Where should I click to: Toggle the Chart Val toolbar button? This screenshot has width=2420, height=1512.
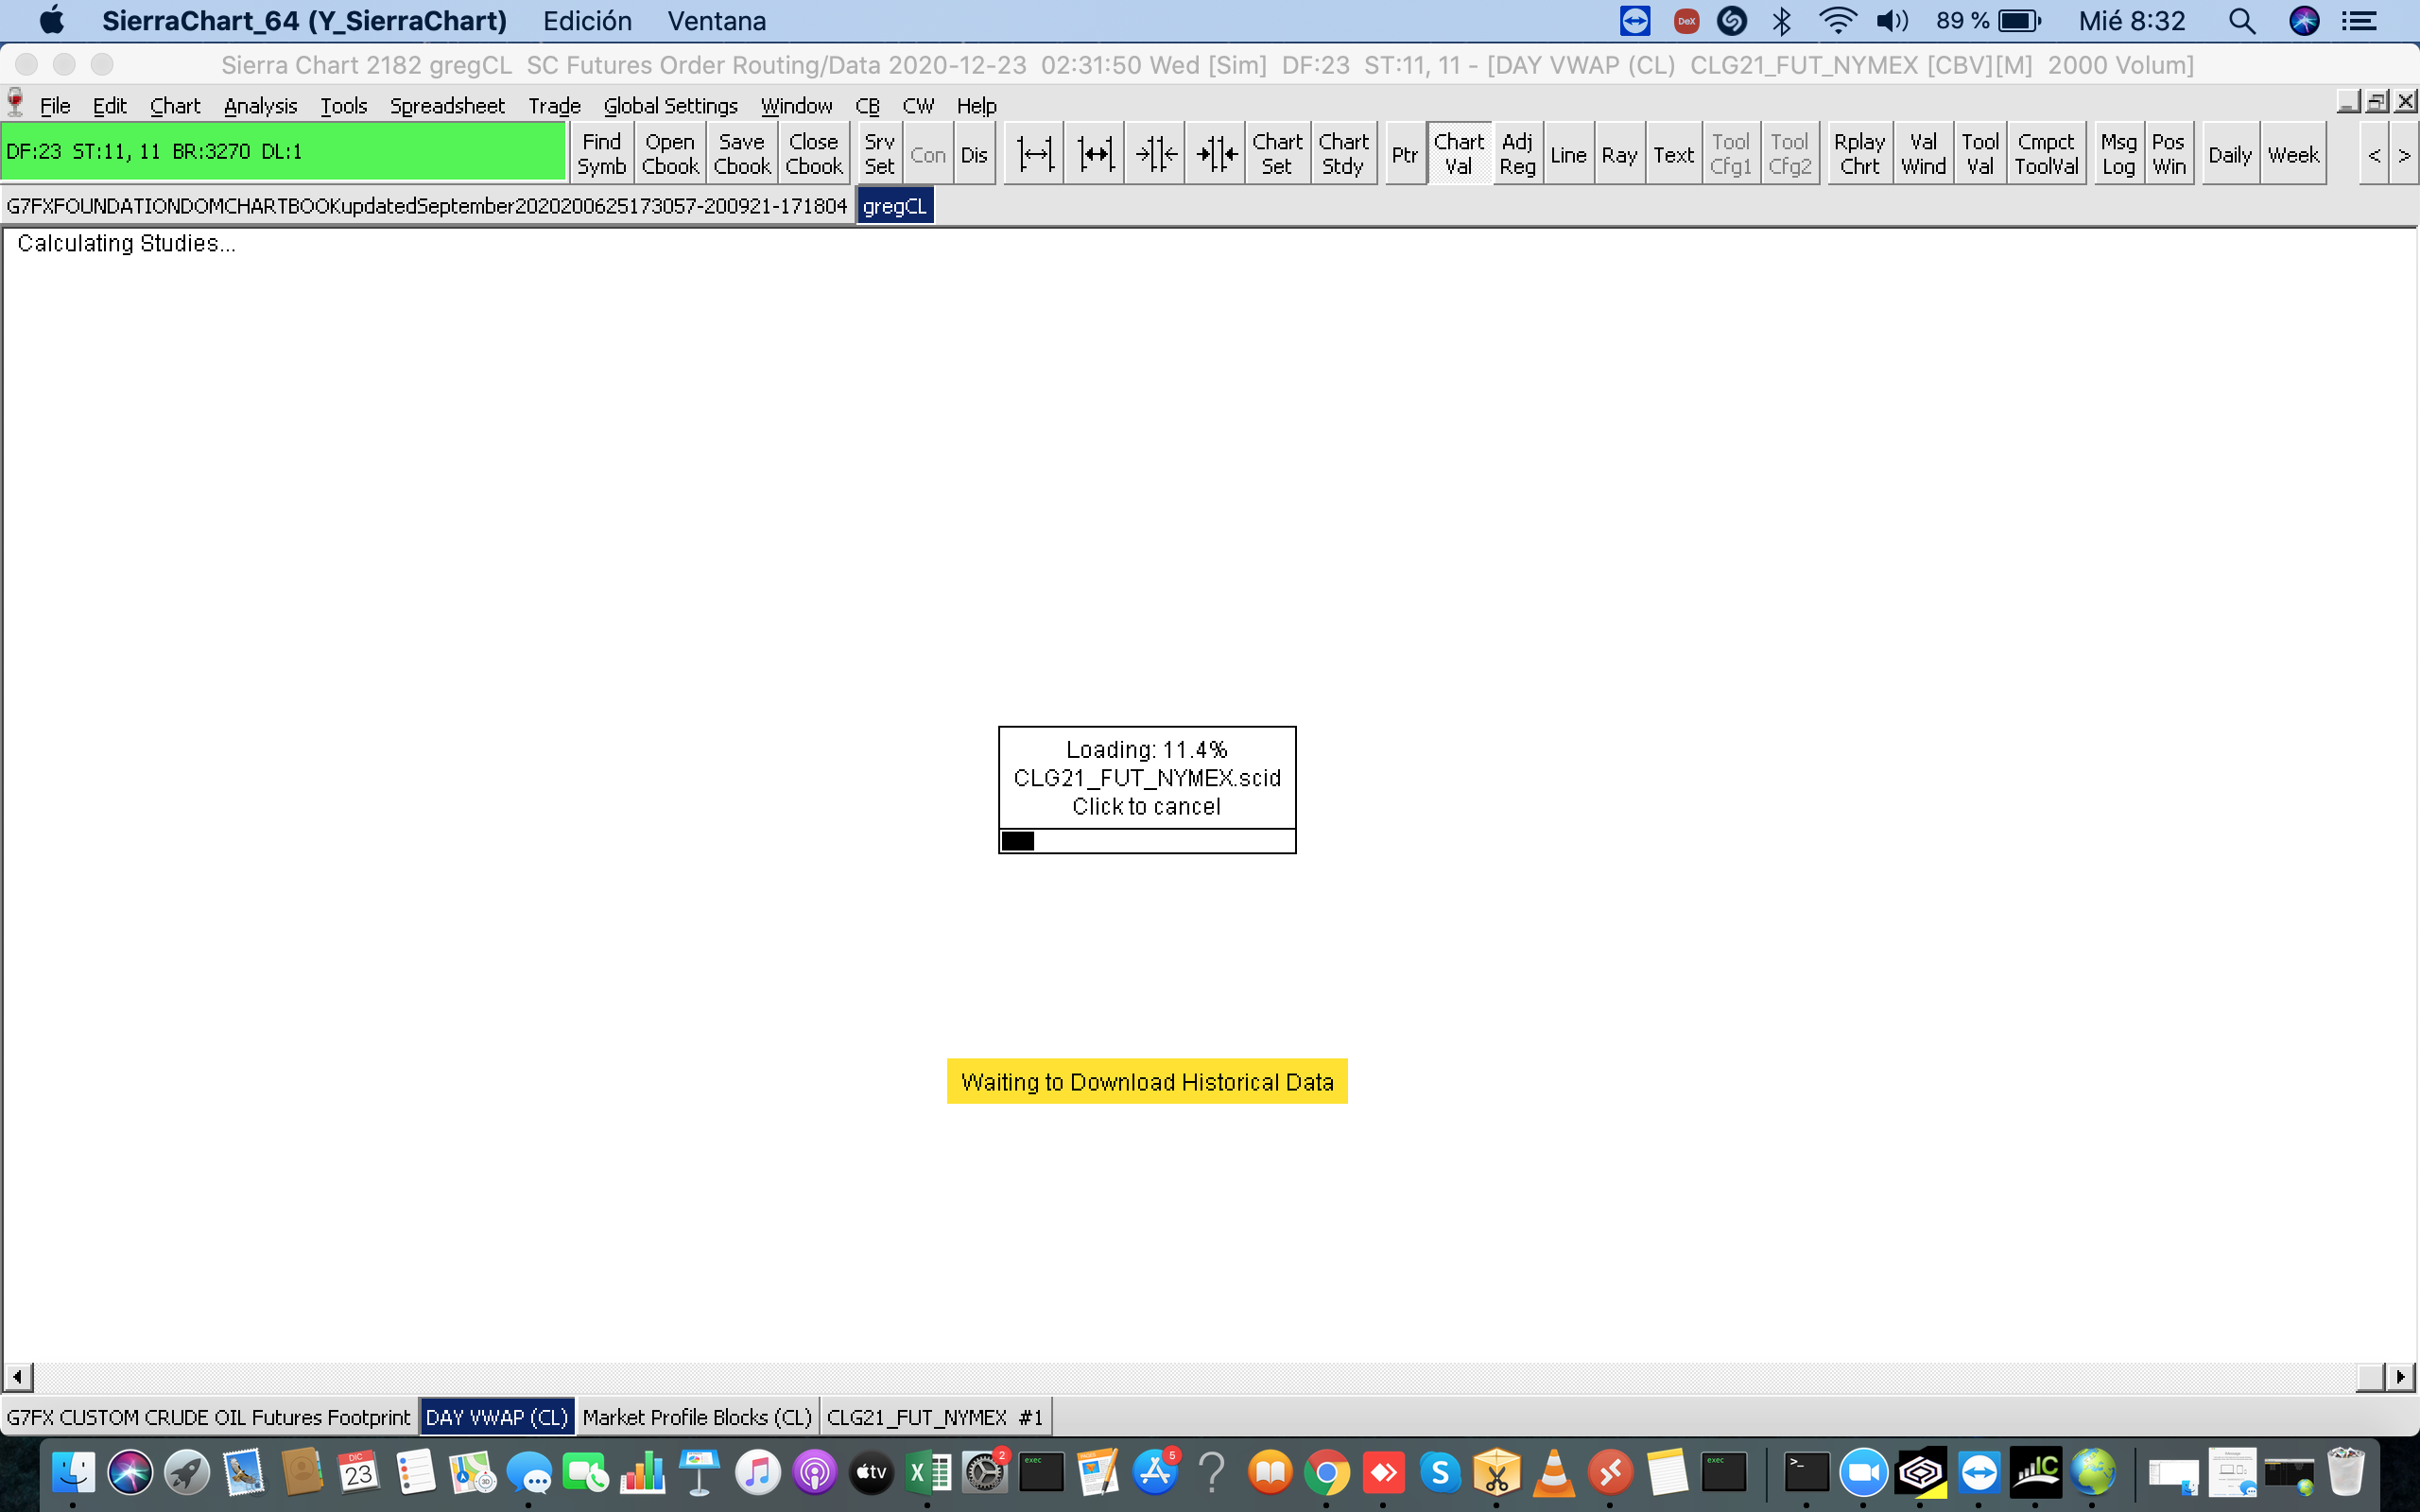click(1458, 154)
